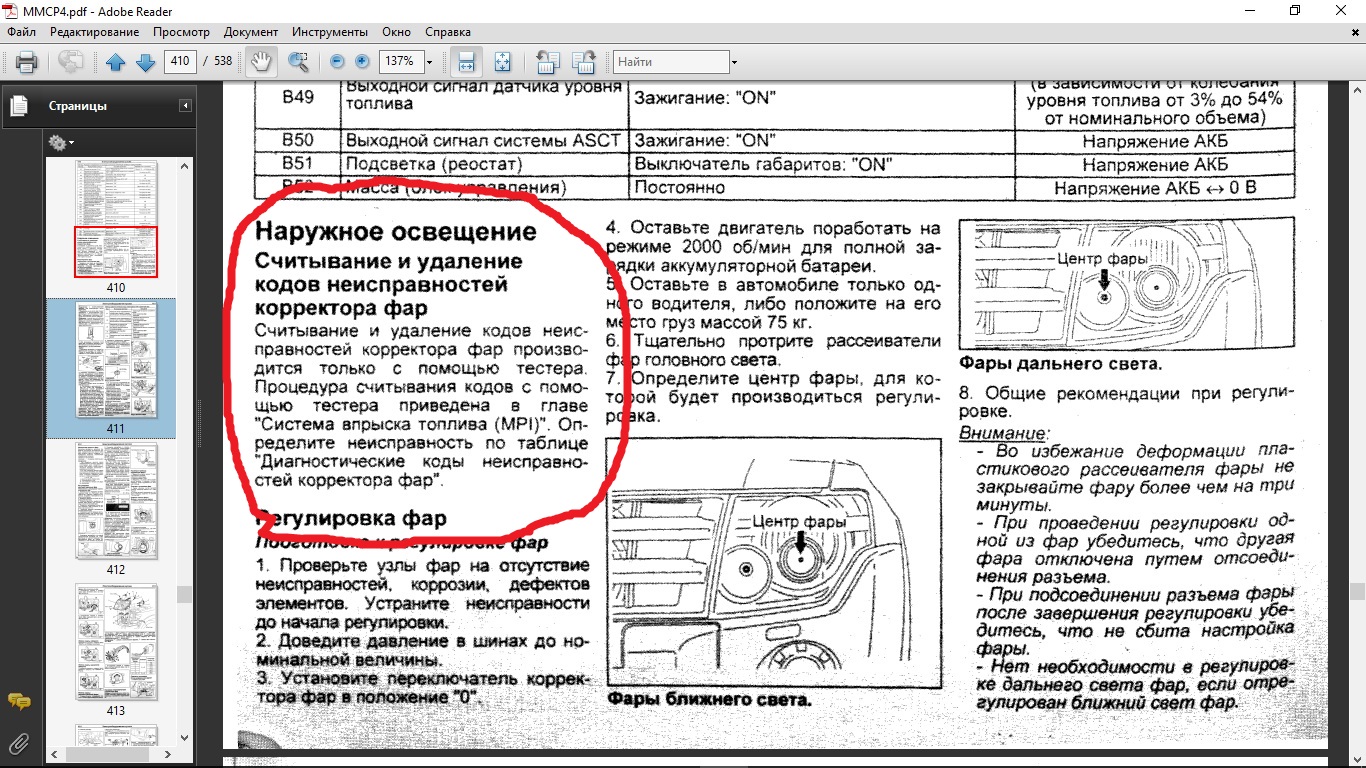Collapse the Страницы panel with arrow button
The width and height of the screenshot is (1366, 768).
(x=185, y=106)
